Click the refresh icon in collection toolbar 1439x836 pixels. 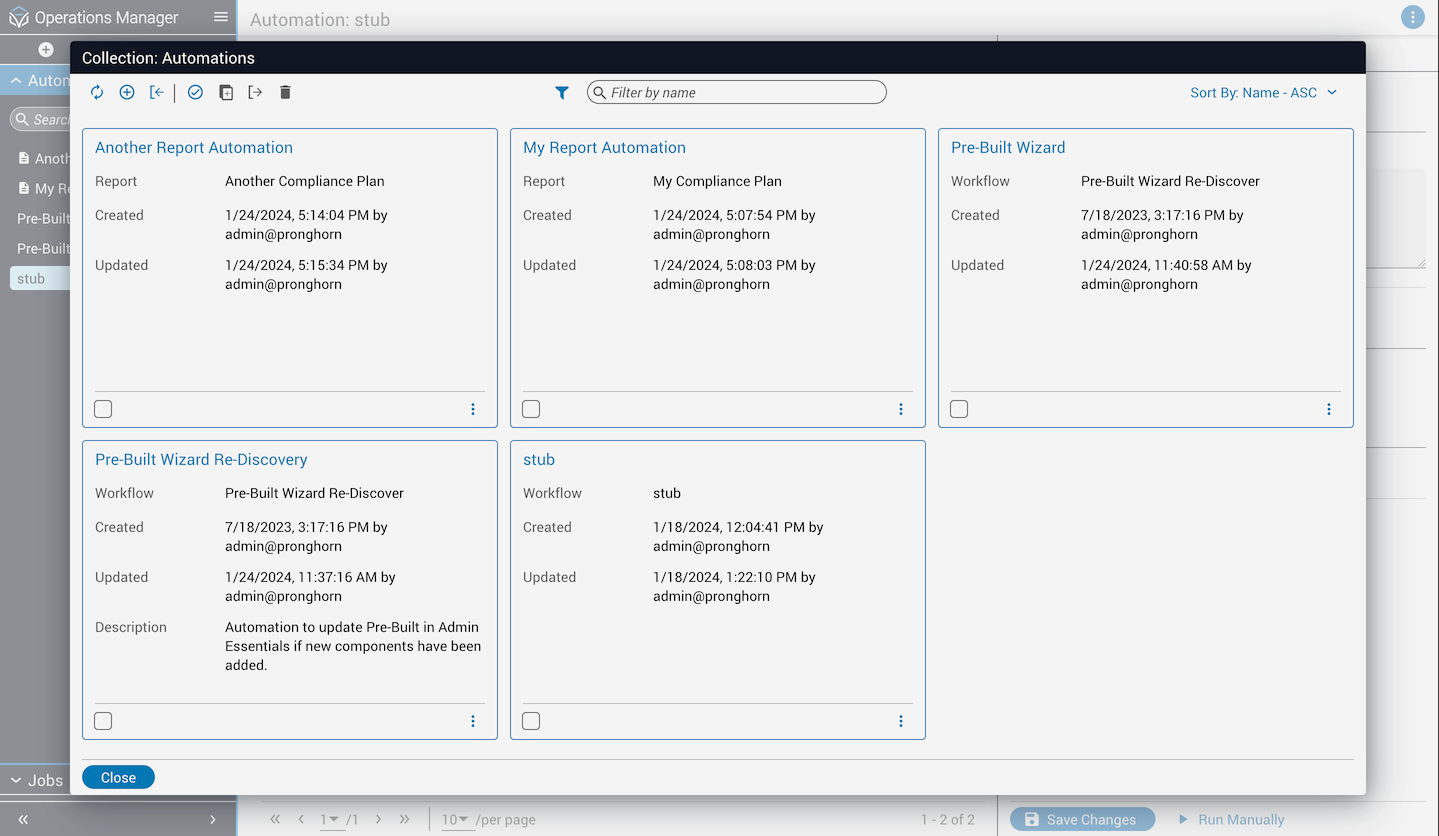pos(97,92)
